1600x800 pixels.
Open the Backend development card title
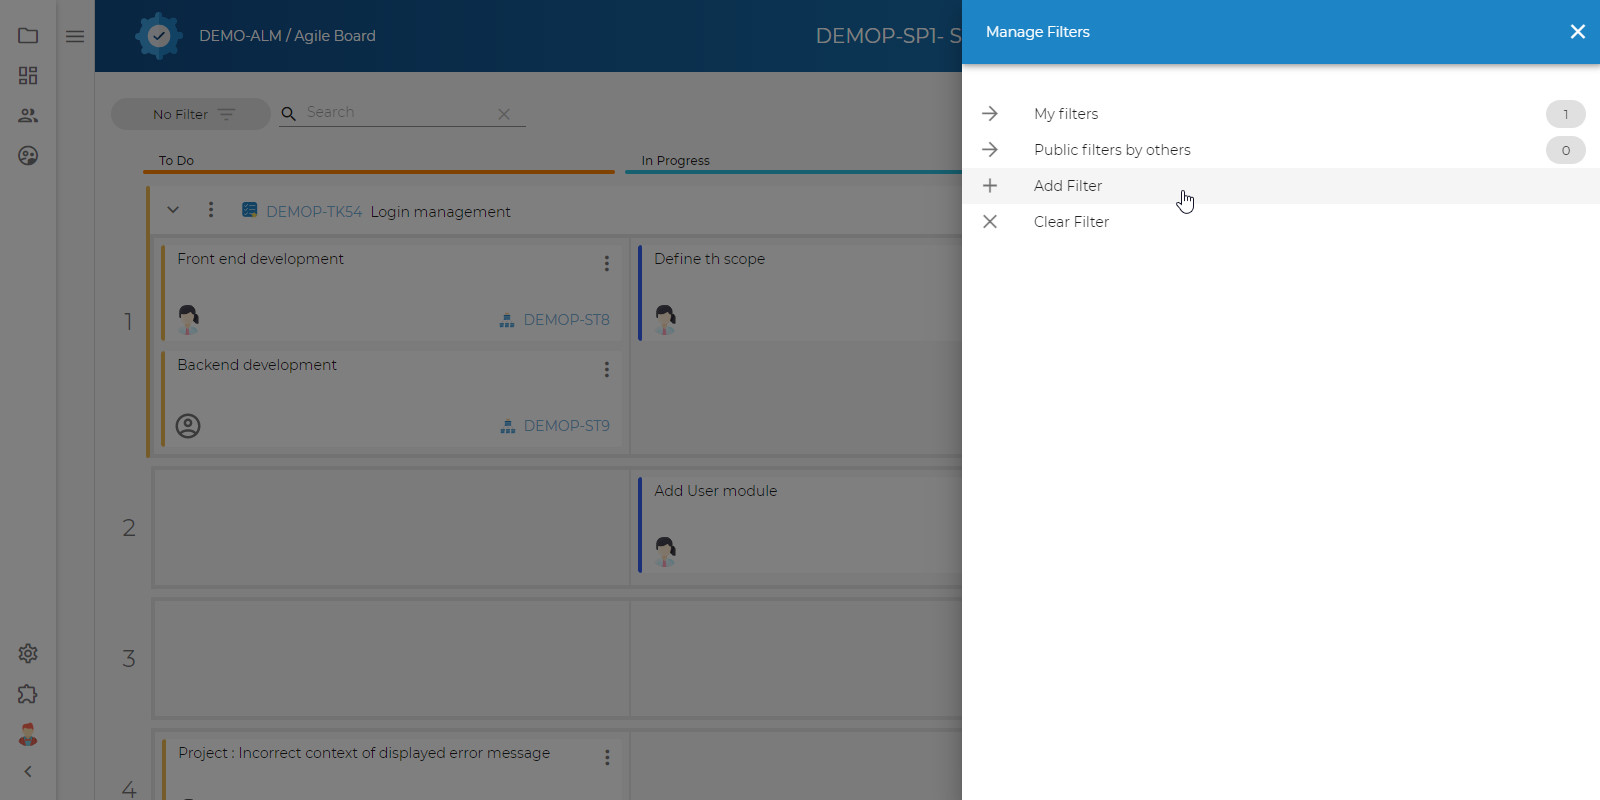click(x=257, y=365)
